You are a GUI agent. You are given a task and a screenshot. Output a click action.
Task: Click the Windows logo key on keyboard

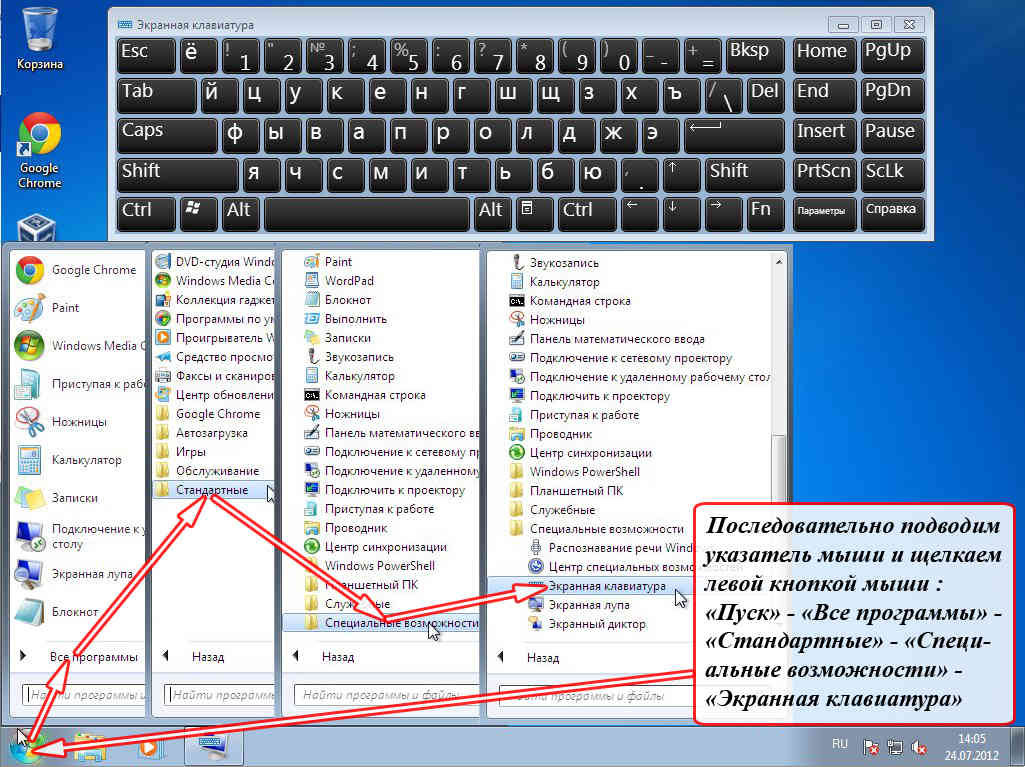198,213
